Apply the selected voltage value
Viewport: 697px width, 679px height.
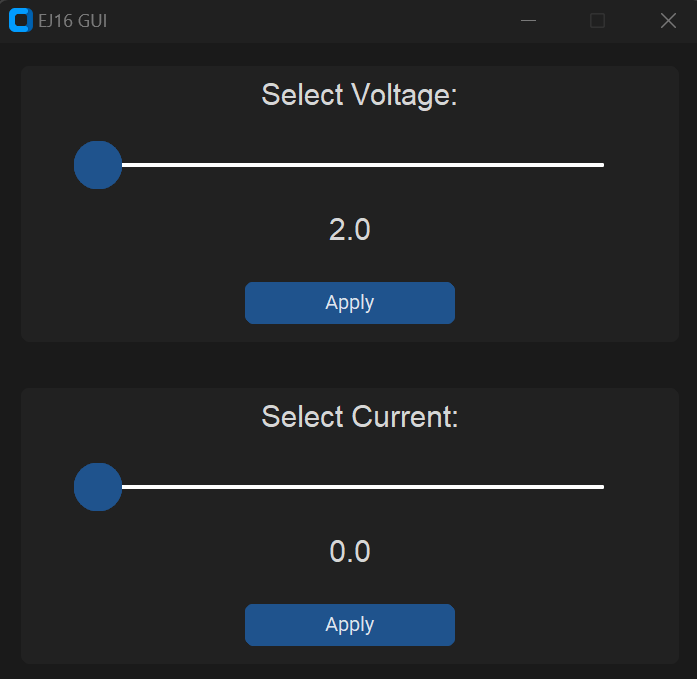tap(350, 303)
